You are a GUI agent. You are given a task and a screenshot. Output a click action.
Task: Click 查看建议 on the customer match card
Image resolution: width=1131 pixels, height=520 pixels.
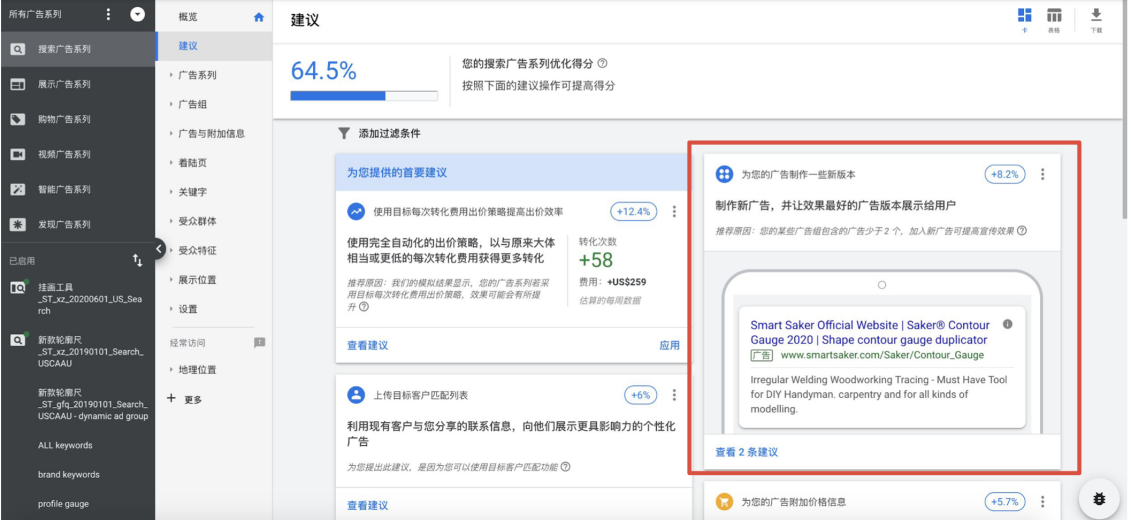368,506
